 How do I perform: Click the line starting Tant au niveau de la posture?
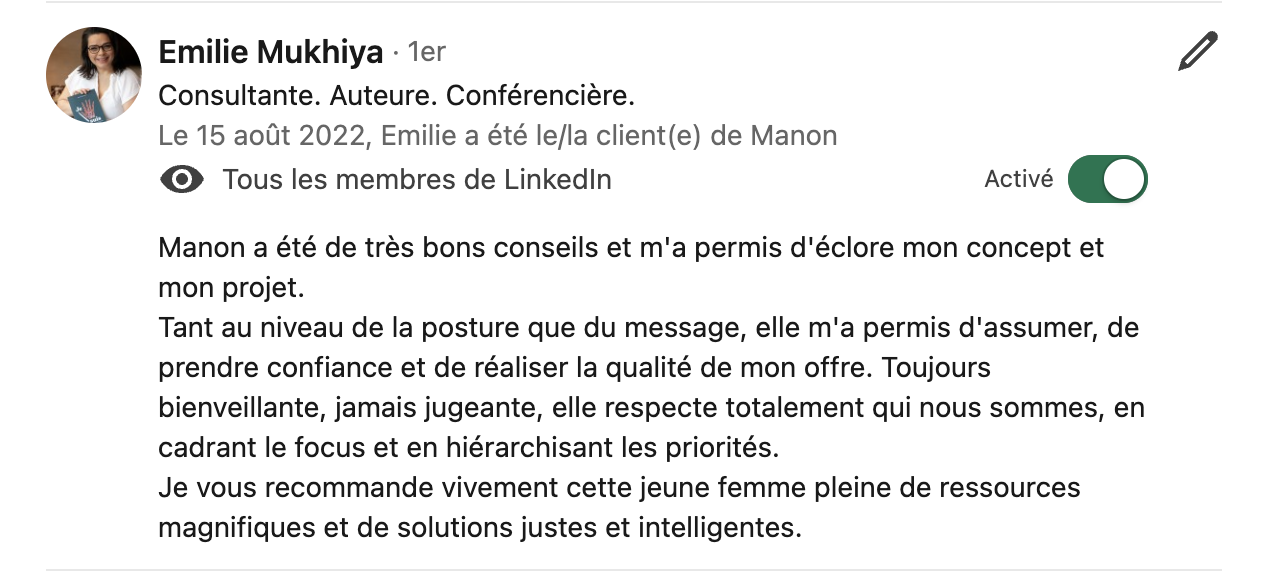[649, 328]
